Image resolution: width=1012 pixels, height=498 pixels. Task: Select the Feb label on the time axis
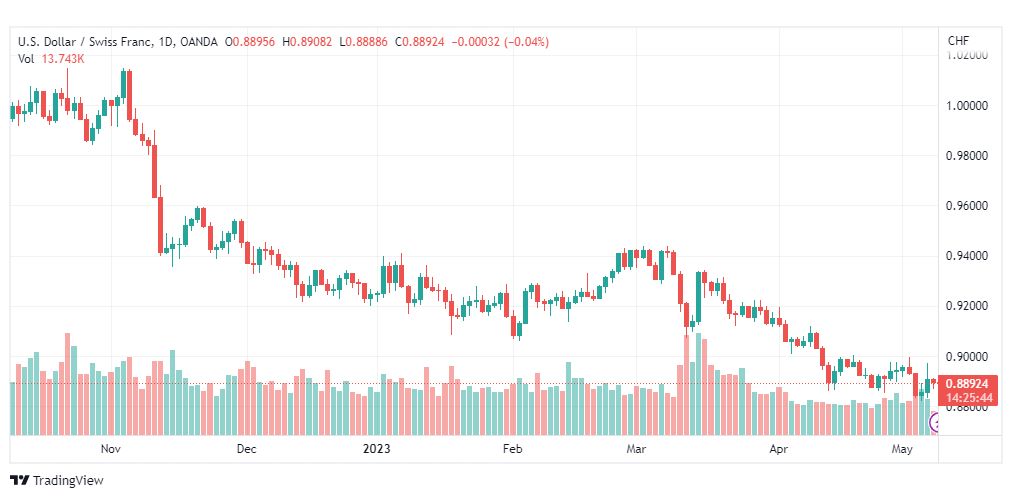pyautogui.click(x=511, y=449)
